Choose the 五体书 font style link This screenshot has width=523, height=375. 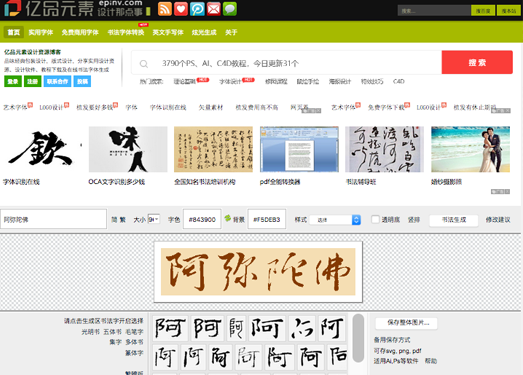tap(112, 332)
